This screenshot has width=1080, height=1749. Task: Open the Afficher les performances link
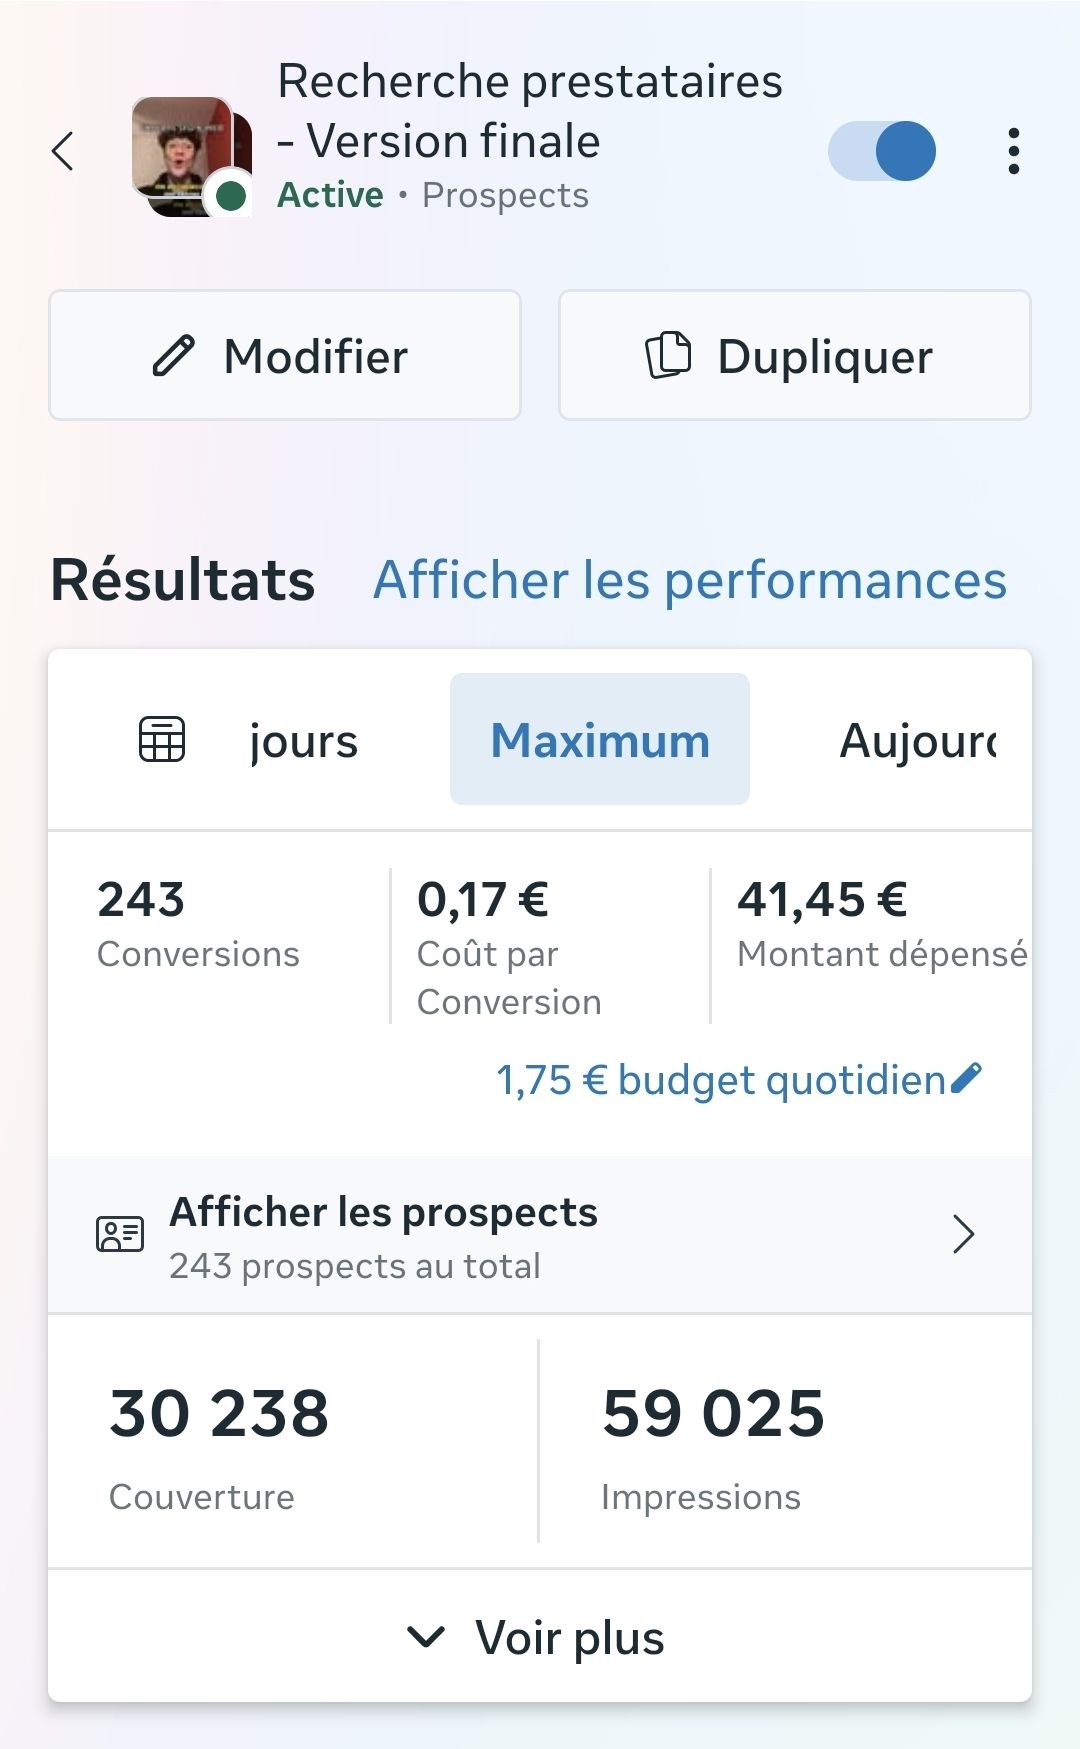(x=690, y=580)
